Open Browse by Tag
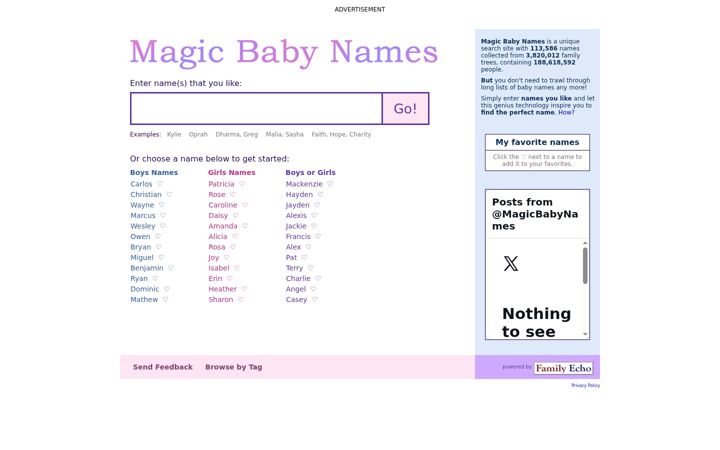Image resolution: width=720 pixels, height=450 pixels. coord(234,367)
